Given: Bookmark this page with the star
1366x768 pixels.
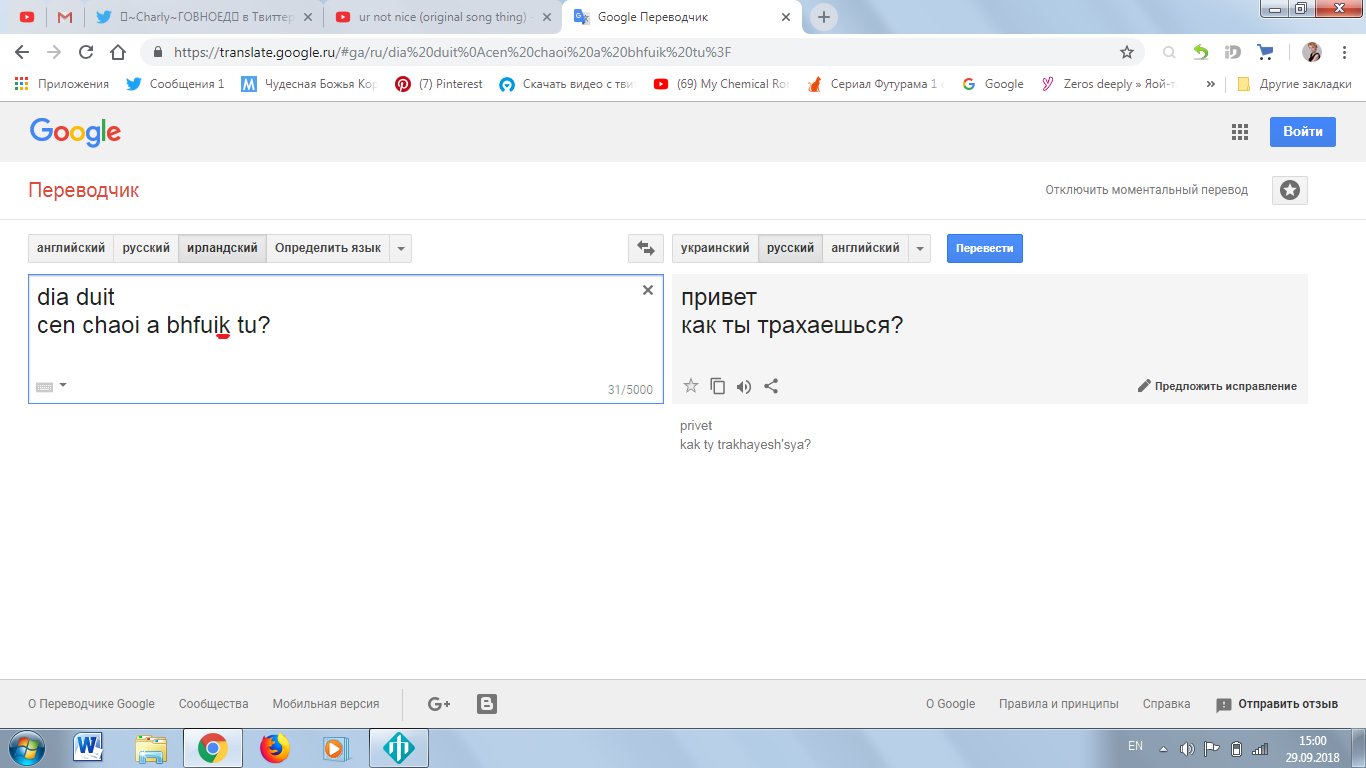Looking at the screenshot, I should [1127, 52].
